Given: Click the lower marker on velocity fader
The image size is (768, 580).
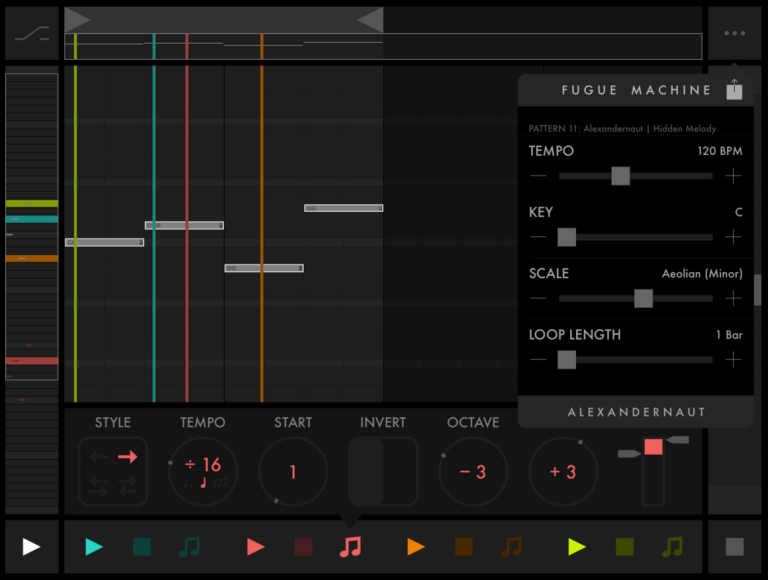Looking at the screenshot, I should pos(629,454).
